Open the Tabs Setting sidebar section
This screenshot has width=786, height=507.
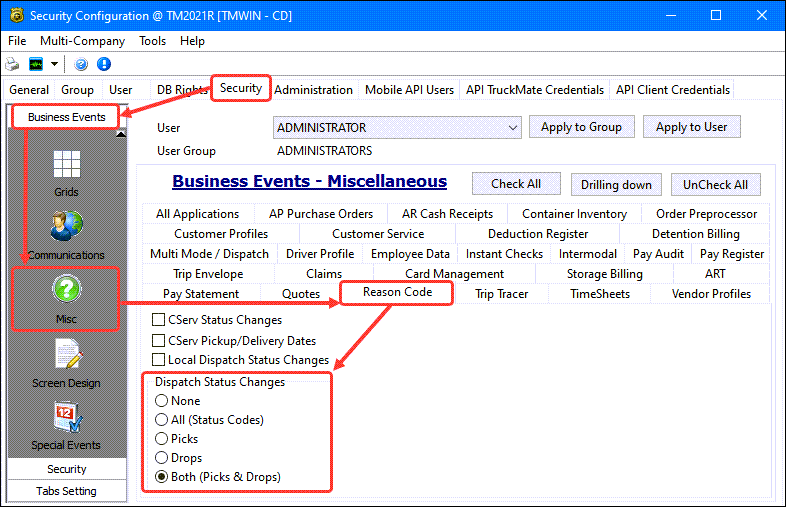66,491
